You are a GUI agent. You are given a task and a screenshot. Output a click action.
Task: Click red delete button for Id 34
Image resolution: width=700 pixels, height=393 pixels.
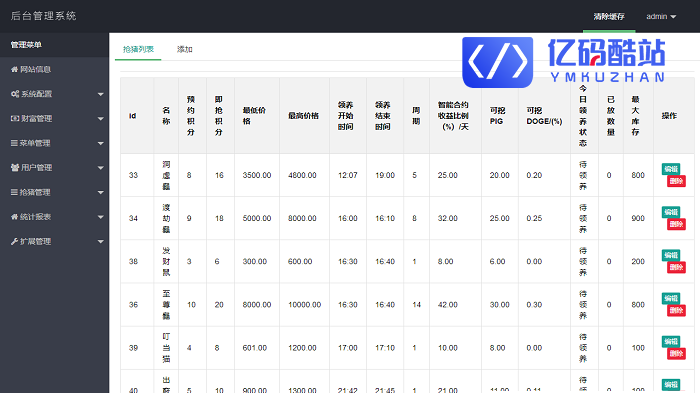pos(676,224)
